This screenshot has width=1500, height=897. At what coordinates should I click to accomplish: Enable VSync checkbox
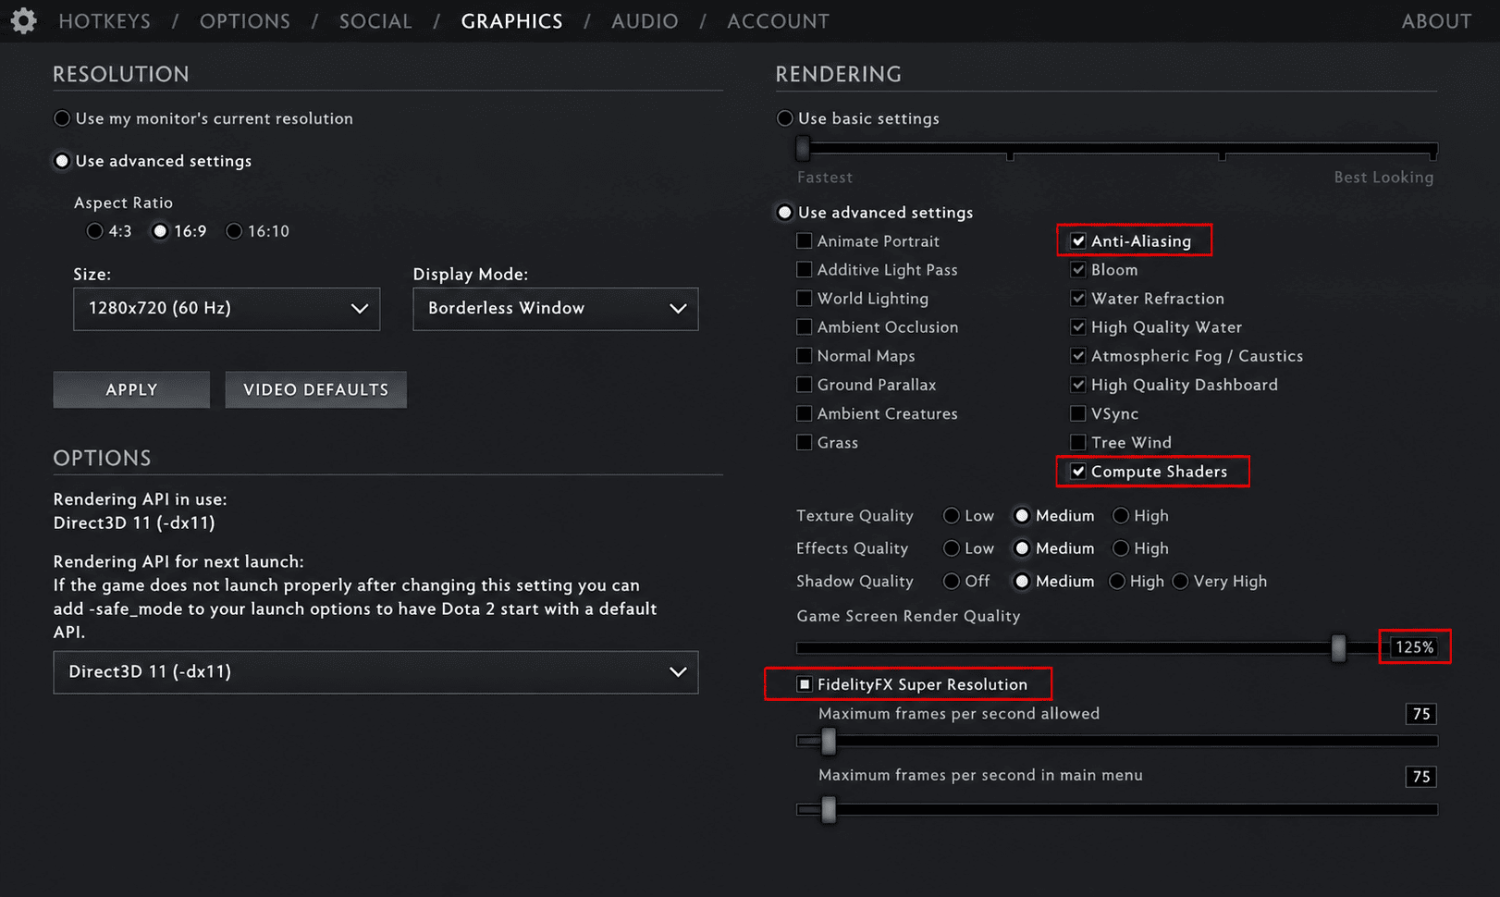coord(1078,414)
